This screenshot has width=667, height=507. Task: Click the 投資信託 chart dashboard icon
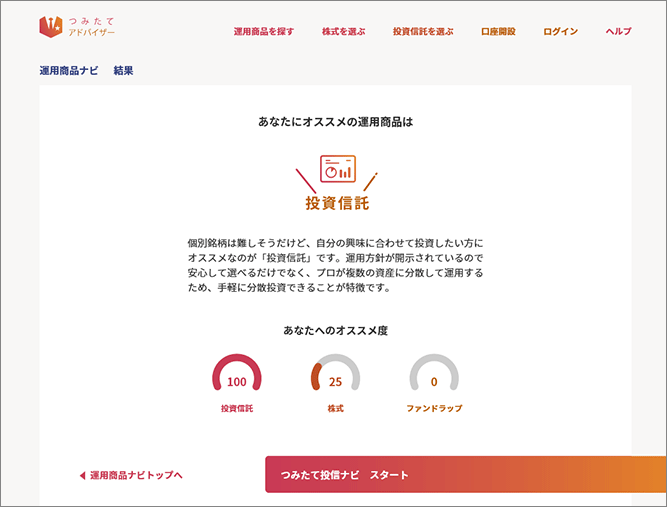(x=337, y=169)
